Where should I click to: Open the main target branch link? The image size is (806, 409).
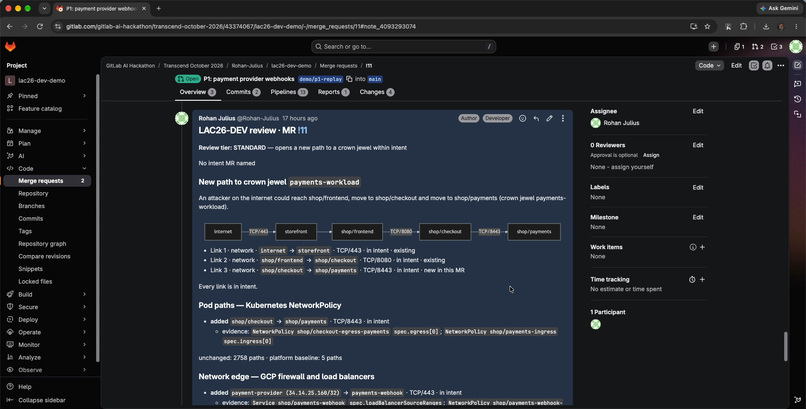pos(375,79)
